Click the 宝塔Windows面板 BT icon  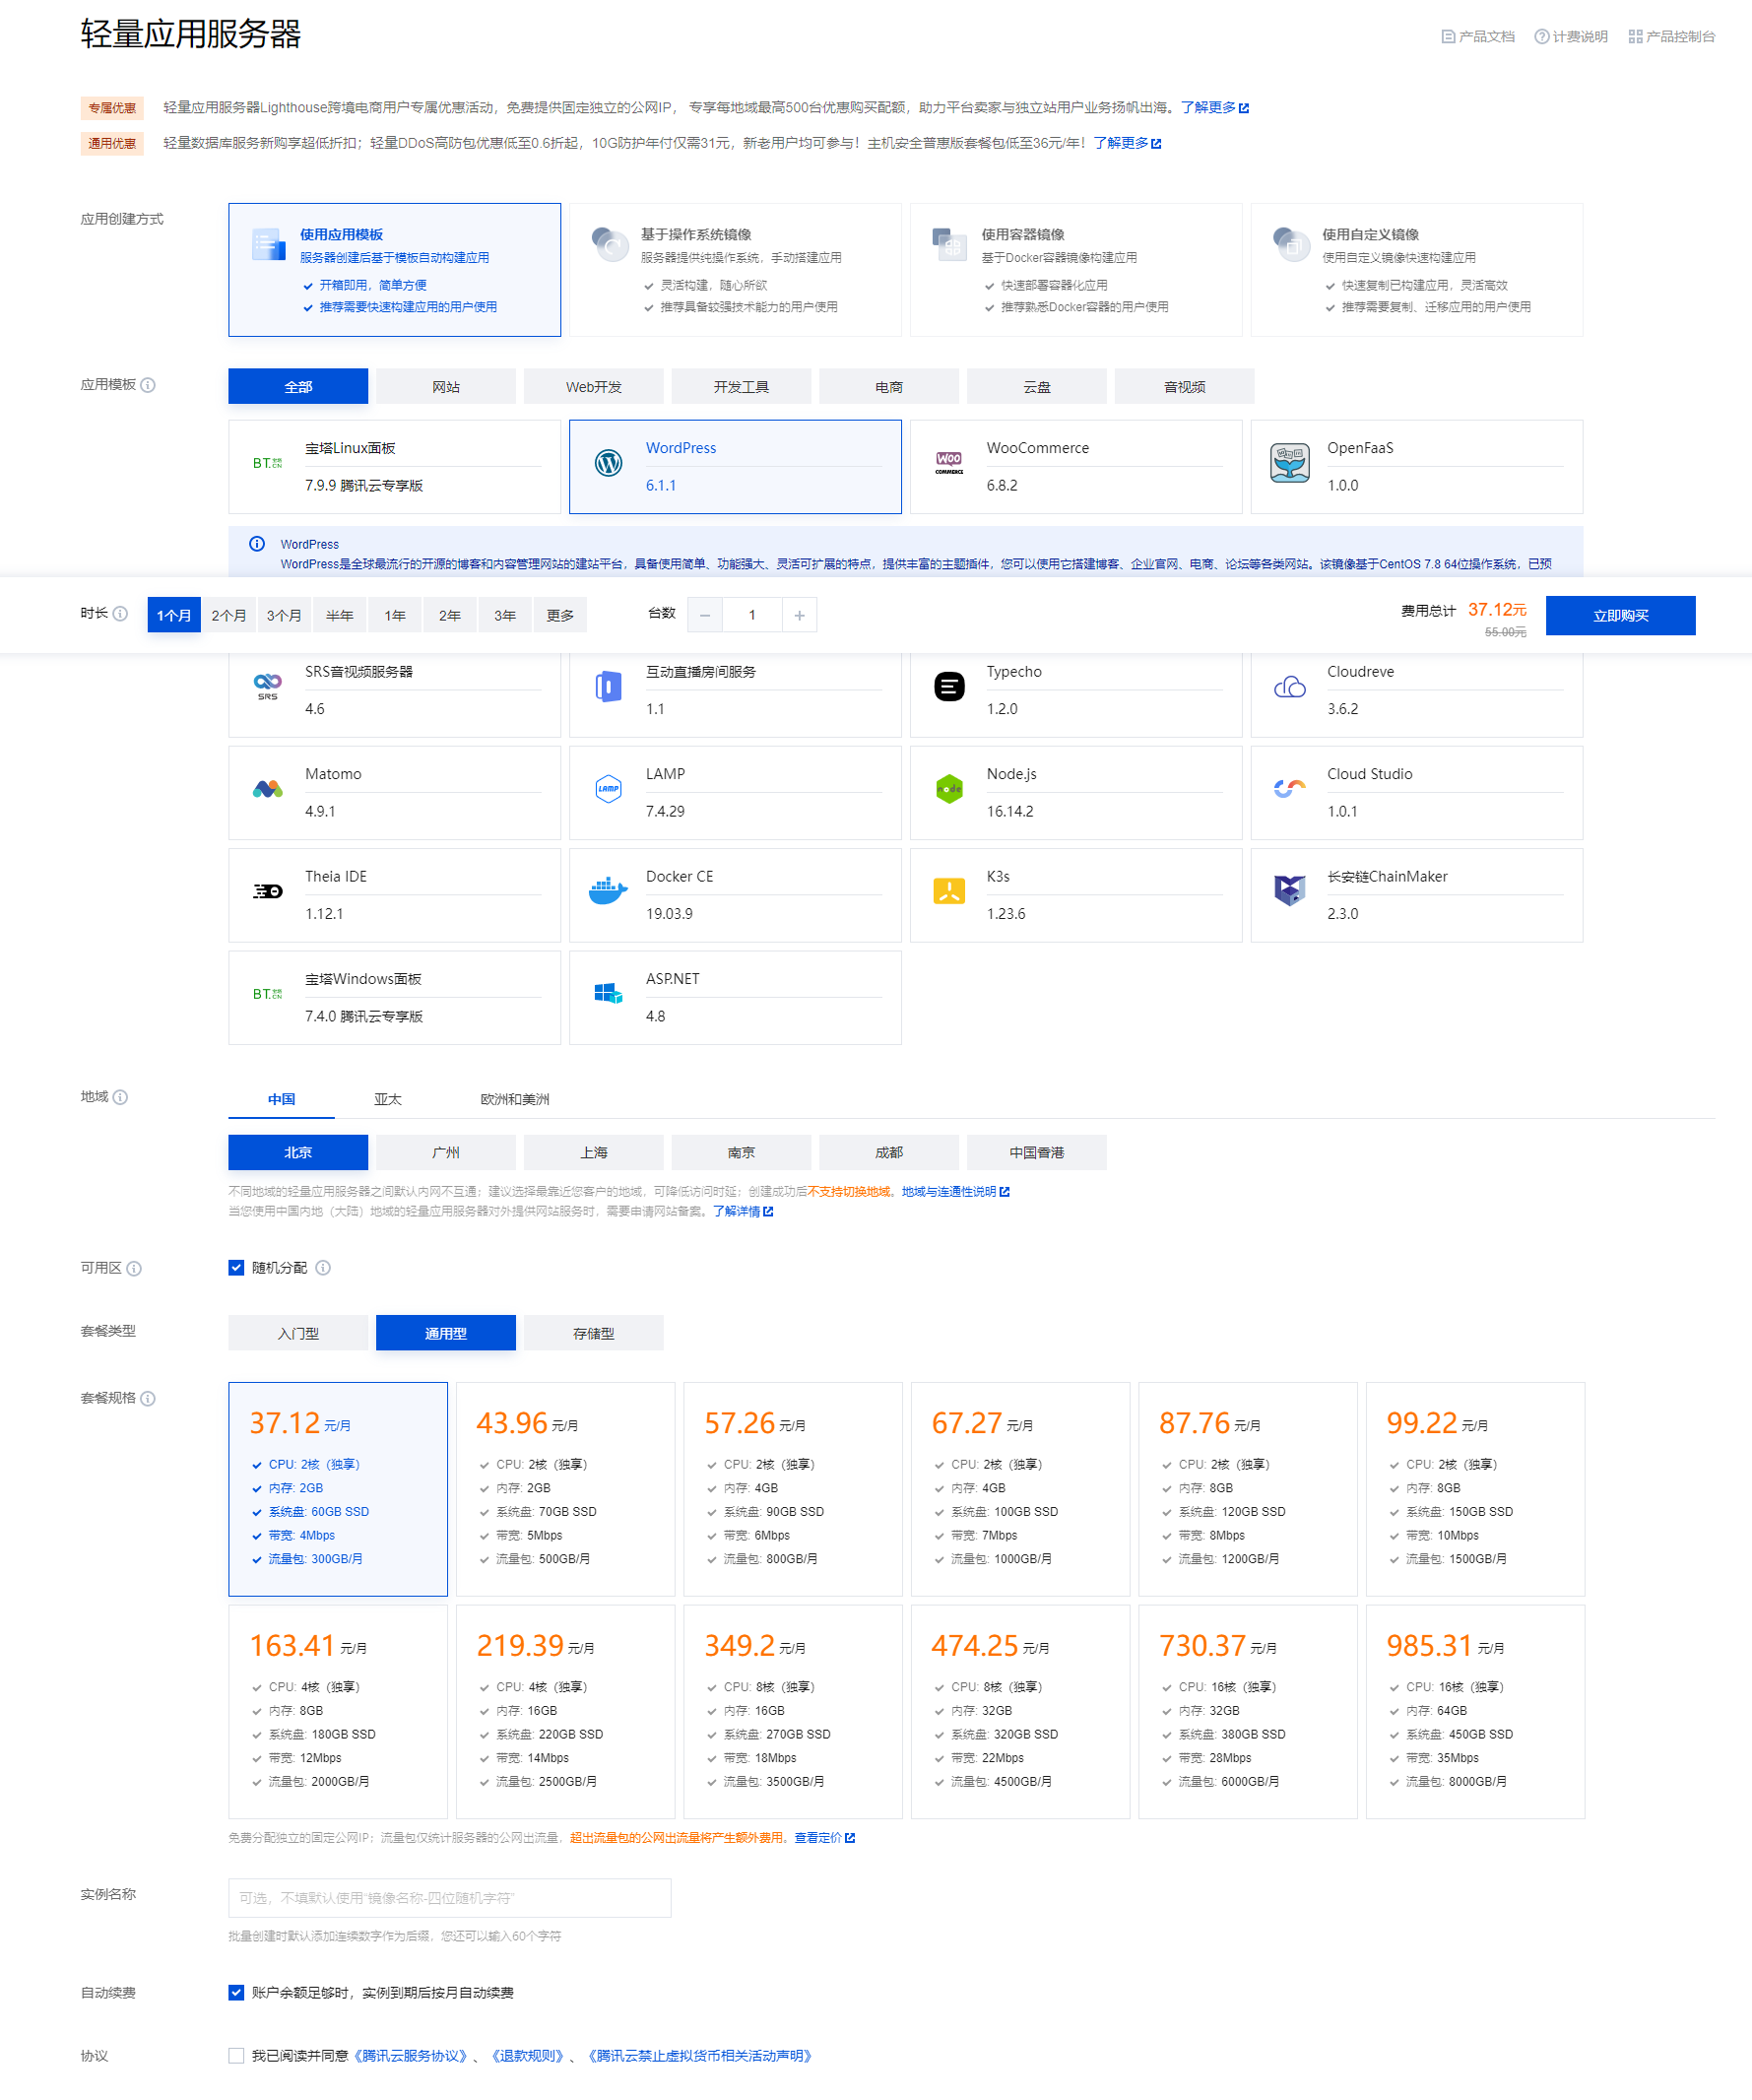click(267, 994)
